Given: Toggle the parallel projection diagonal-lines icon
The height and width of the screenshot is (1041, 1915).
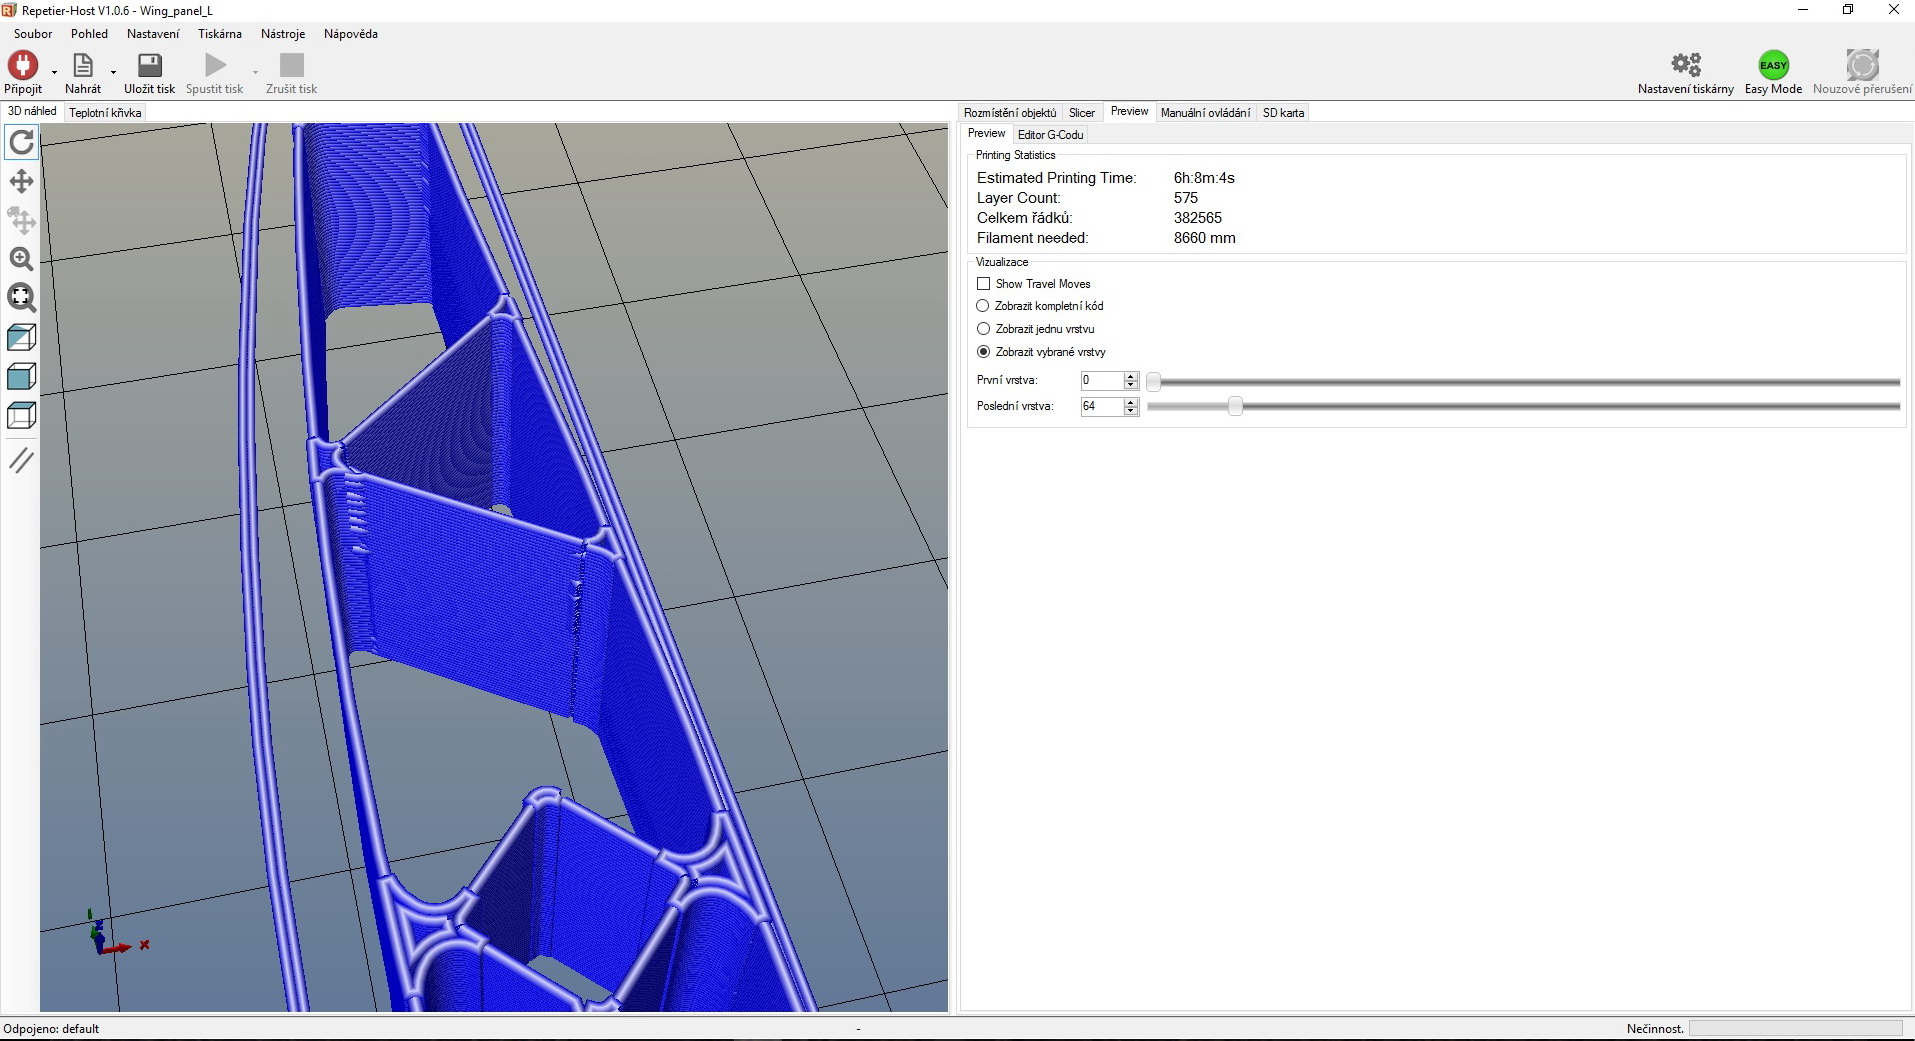Looking at the screenshot, I should click(21, 460).
